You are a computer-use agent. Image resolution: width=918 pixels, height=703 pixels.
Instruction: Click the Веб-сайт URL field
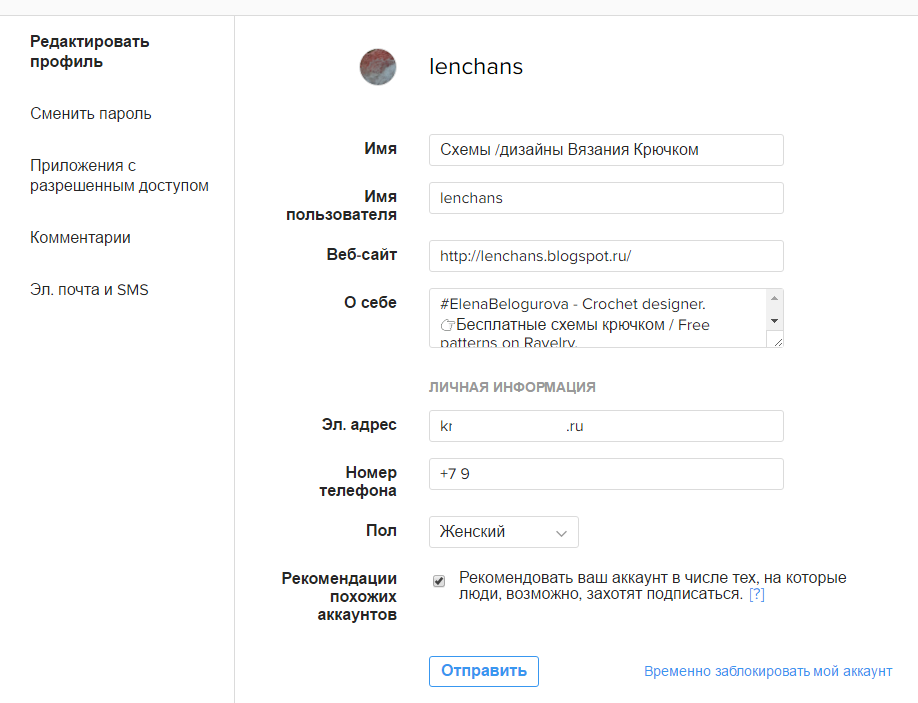606,256
